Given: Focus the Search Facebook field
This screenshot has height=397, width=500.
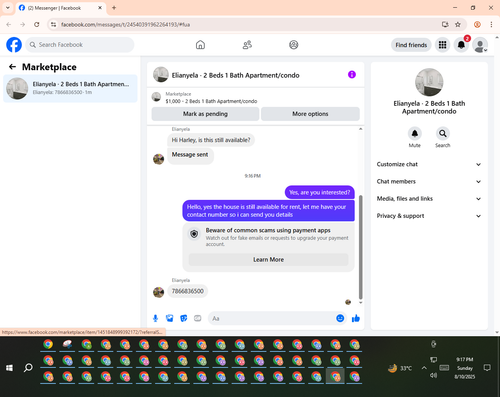Looking at the screenshot, I should pos(80,45).
